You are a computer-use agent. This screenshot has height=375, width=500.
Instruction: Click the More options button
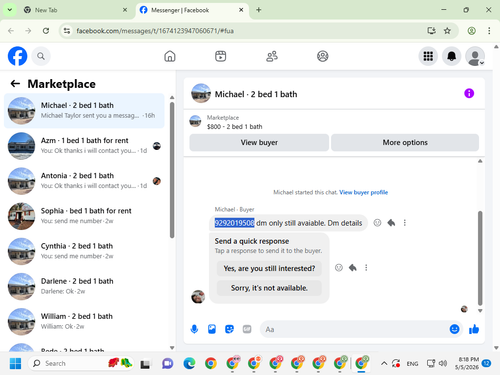pyautogui.click(x=405, y=142)
